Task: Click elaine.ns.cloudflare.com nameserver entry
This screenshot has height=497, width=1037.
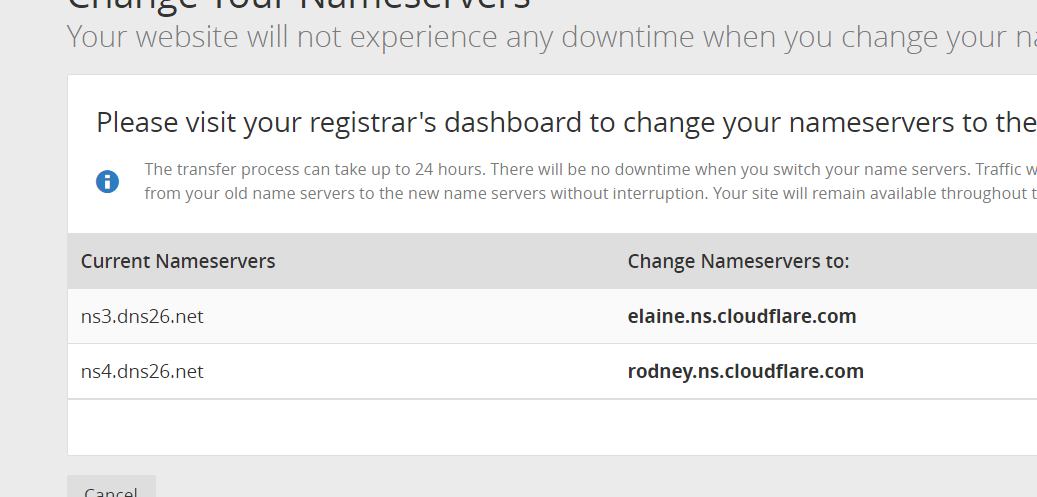Action: [741, 317]
